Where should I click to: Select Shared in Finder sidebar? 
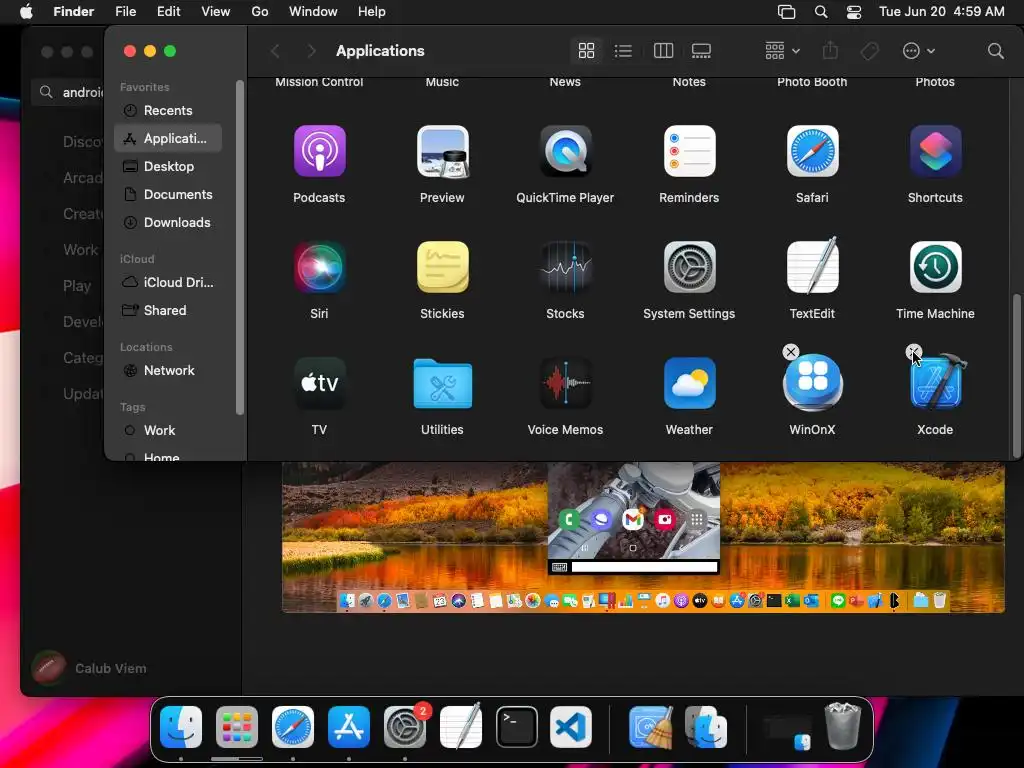tap(168, 311)
